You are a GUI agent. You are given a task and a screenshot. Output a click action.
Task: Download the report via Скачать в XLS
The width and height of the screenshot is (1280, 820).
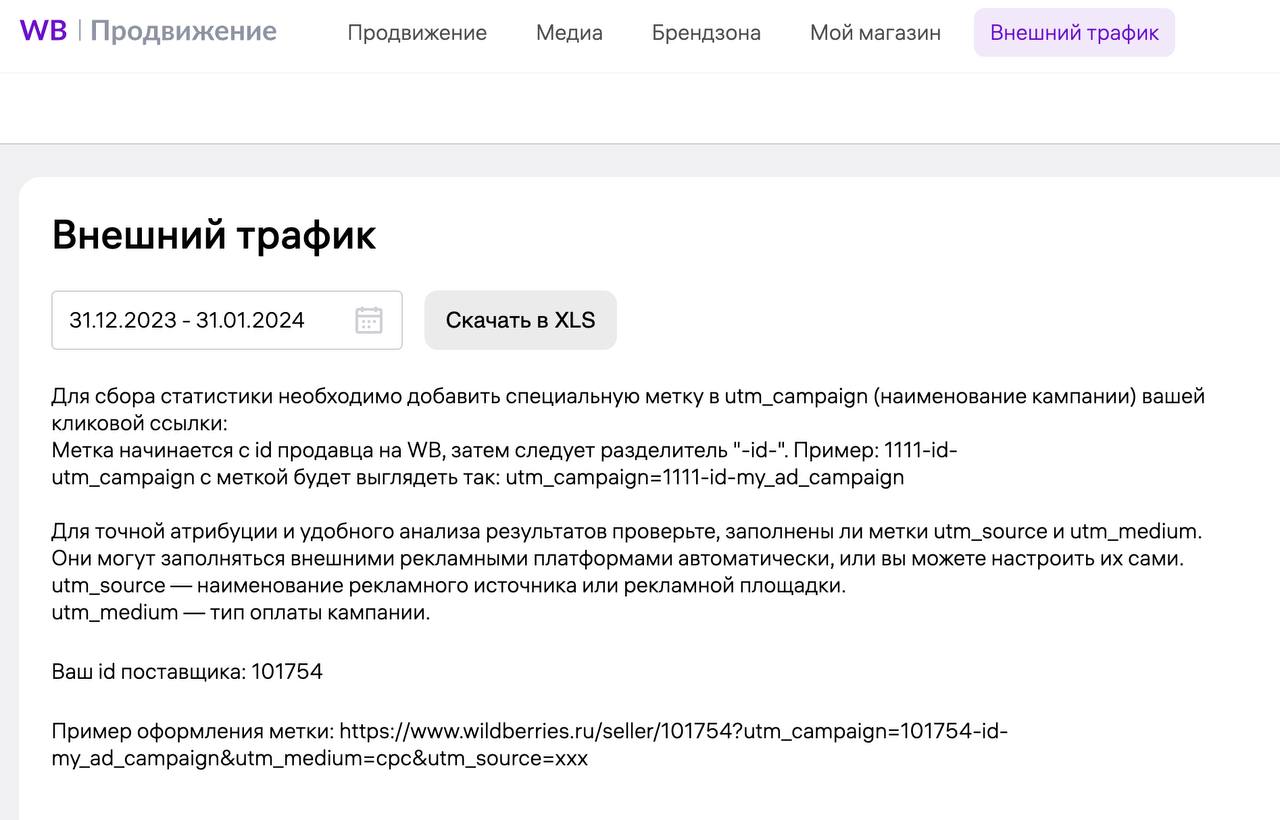click(x=520, y=320)
